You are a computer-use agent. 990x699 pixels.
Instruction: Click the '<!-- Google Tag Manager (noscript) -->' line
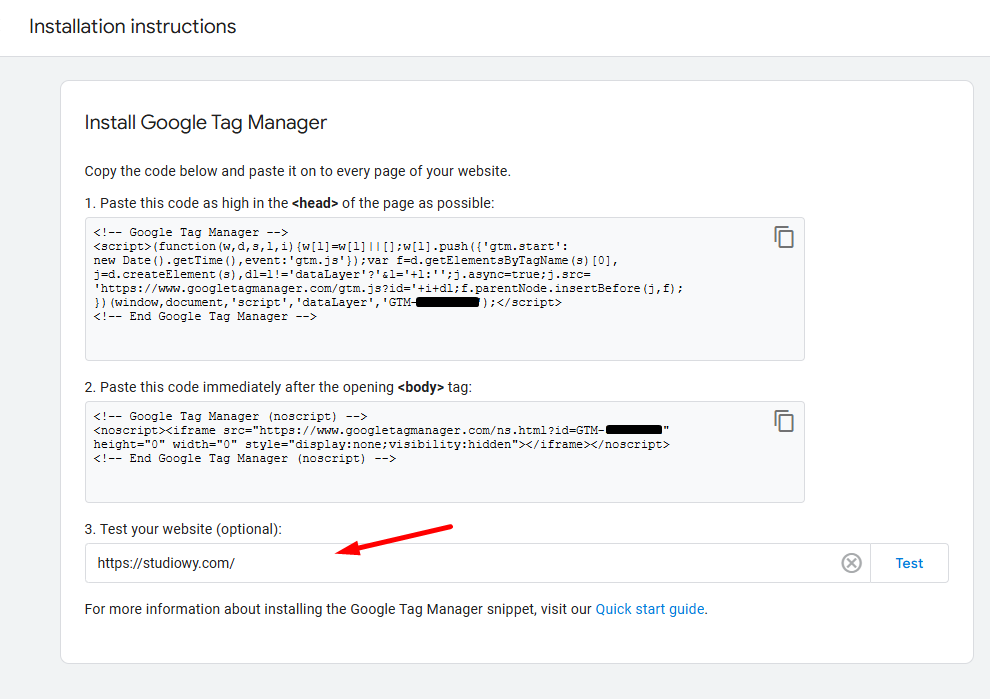click(x=230, y=417)
